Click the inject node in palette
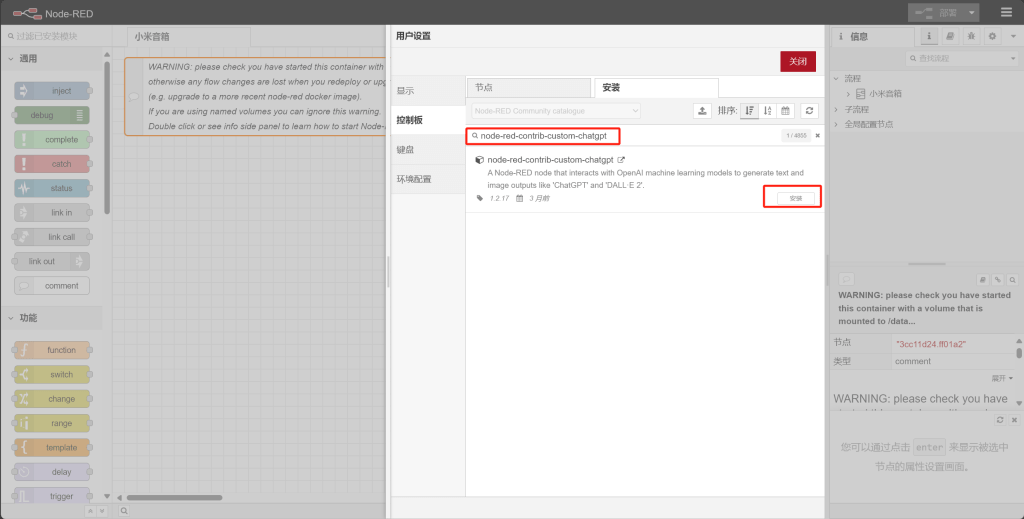Image resolution: width=1024 pixels, height=519 pixels. point(52,91)
